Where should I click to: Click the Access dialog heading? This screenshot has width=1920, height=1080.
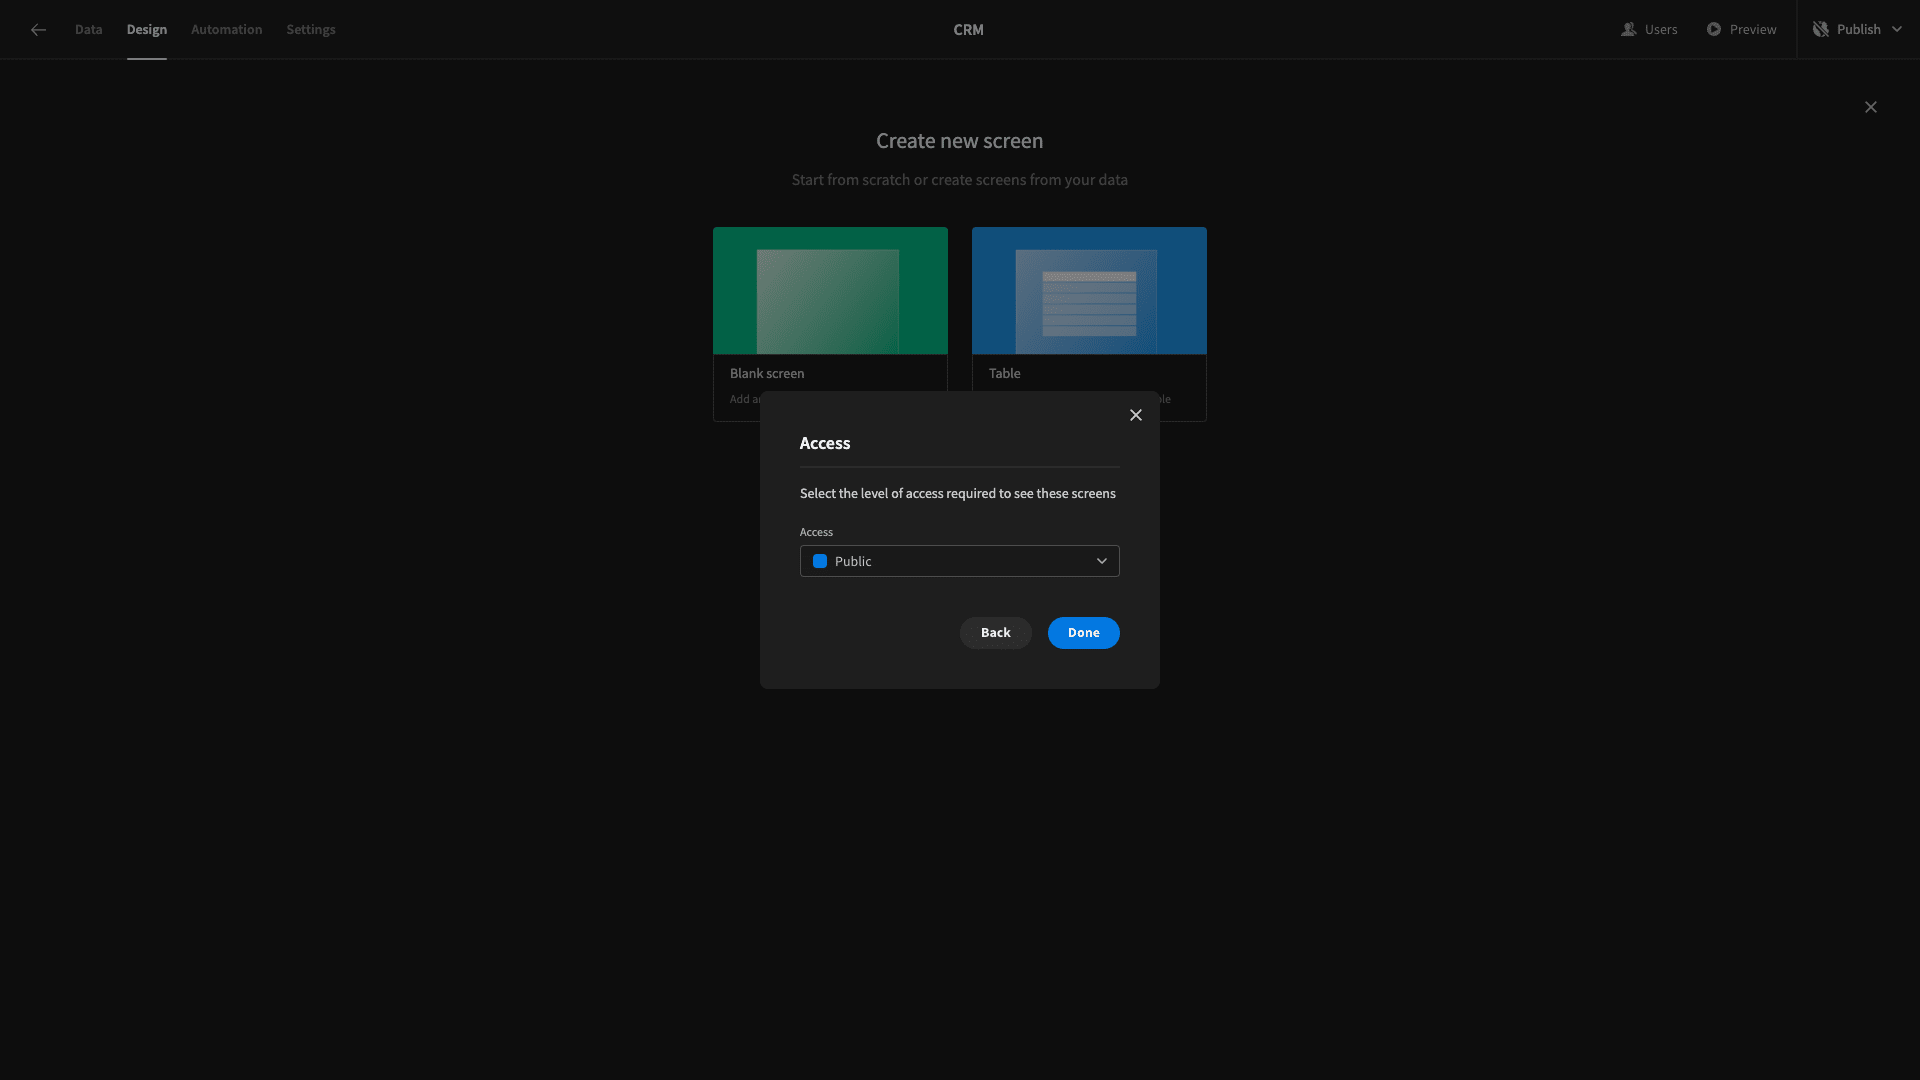point(825,443)
